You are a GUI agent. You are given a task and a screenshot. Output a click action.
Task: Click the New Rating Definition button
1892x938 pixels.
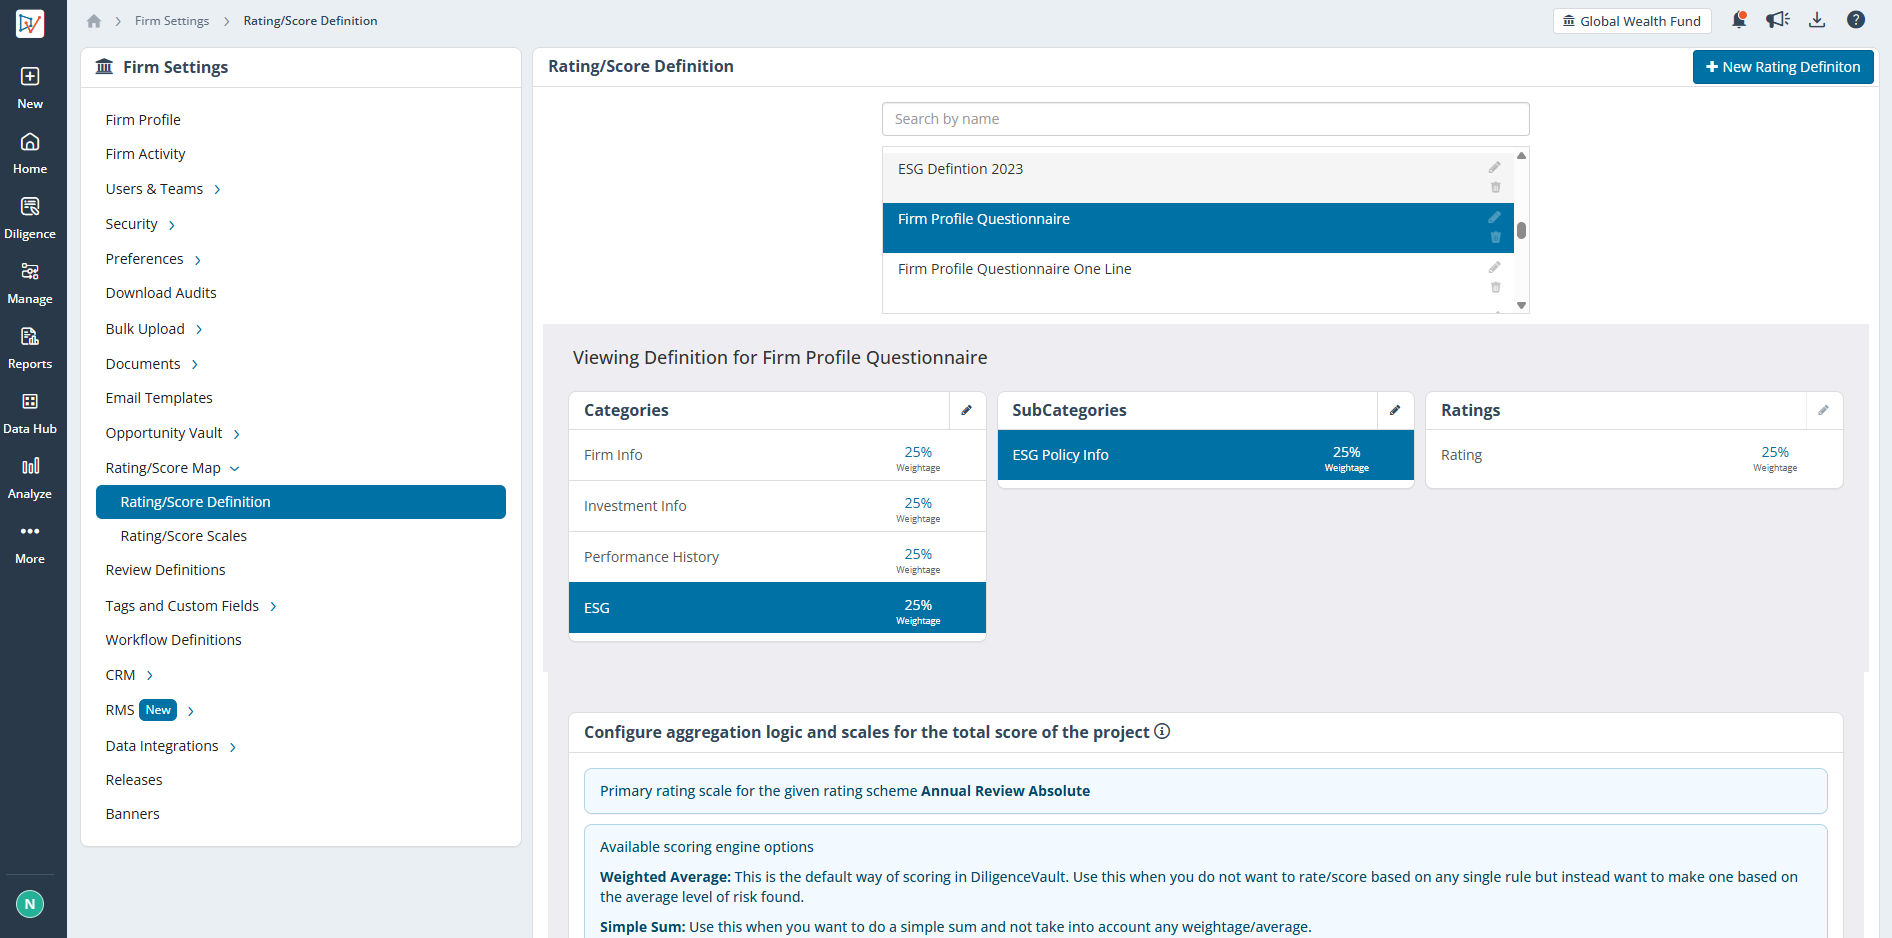point(1783,67)
